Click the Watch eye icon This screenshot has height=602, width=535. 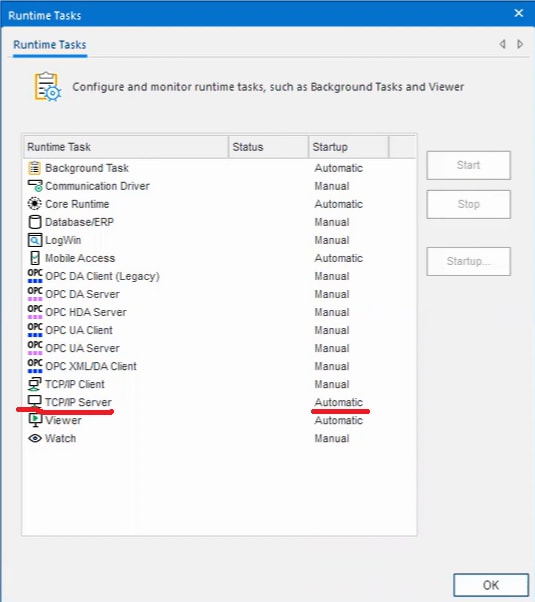(35, 438)
